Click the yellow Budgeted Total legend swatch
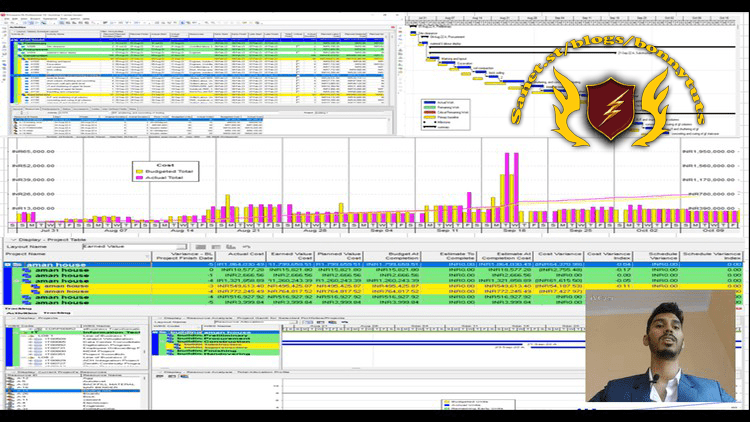The width and height of the screenshot is (750, 422). click(x=140, y=171)
